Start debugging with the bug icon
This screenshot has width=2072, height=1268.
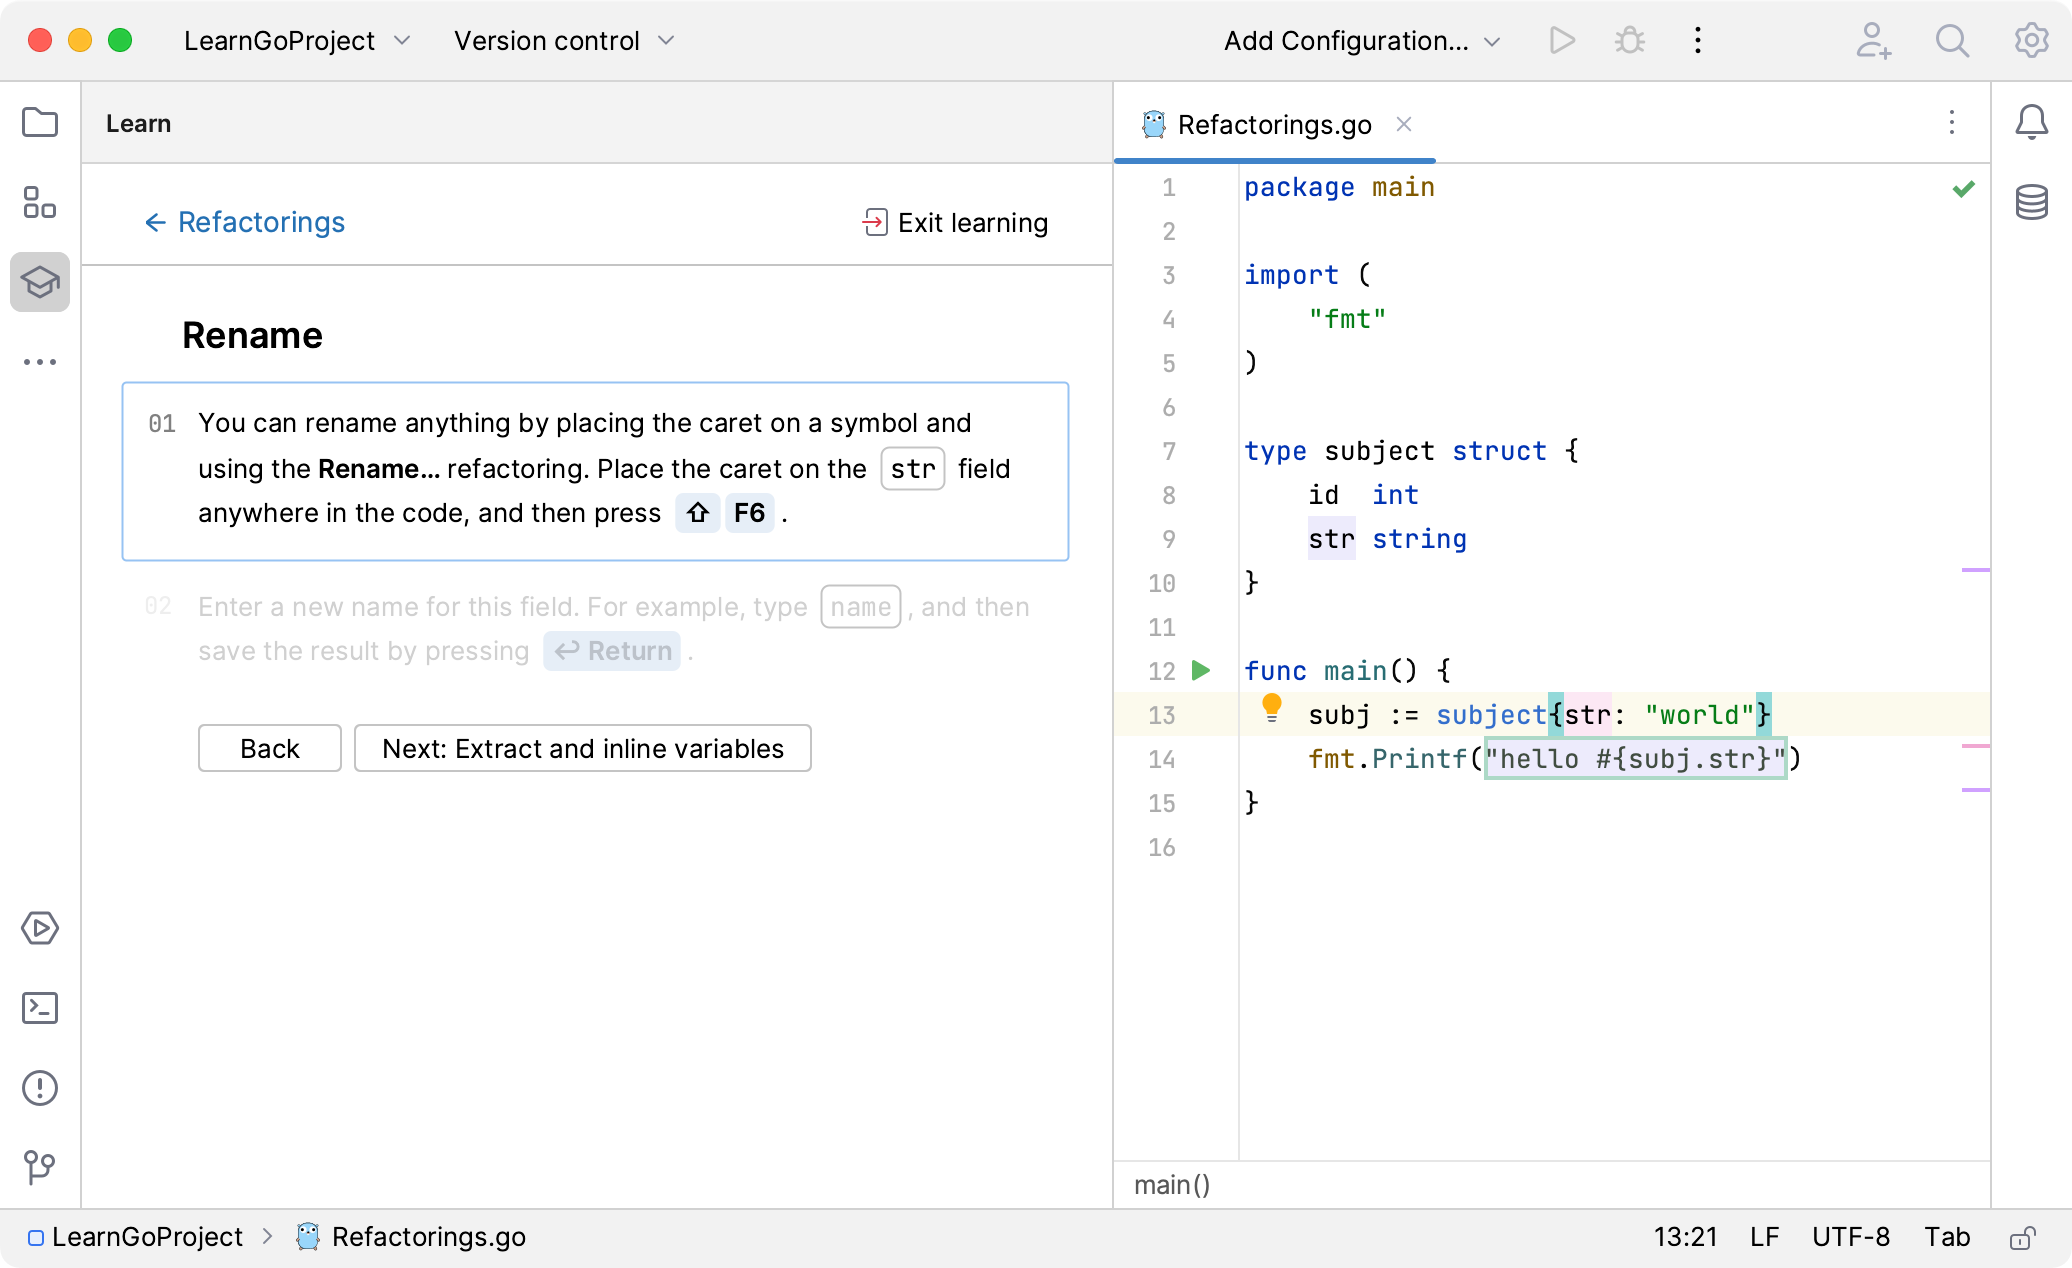click(1629, 40)
